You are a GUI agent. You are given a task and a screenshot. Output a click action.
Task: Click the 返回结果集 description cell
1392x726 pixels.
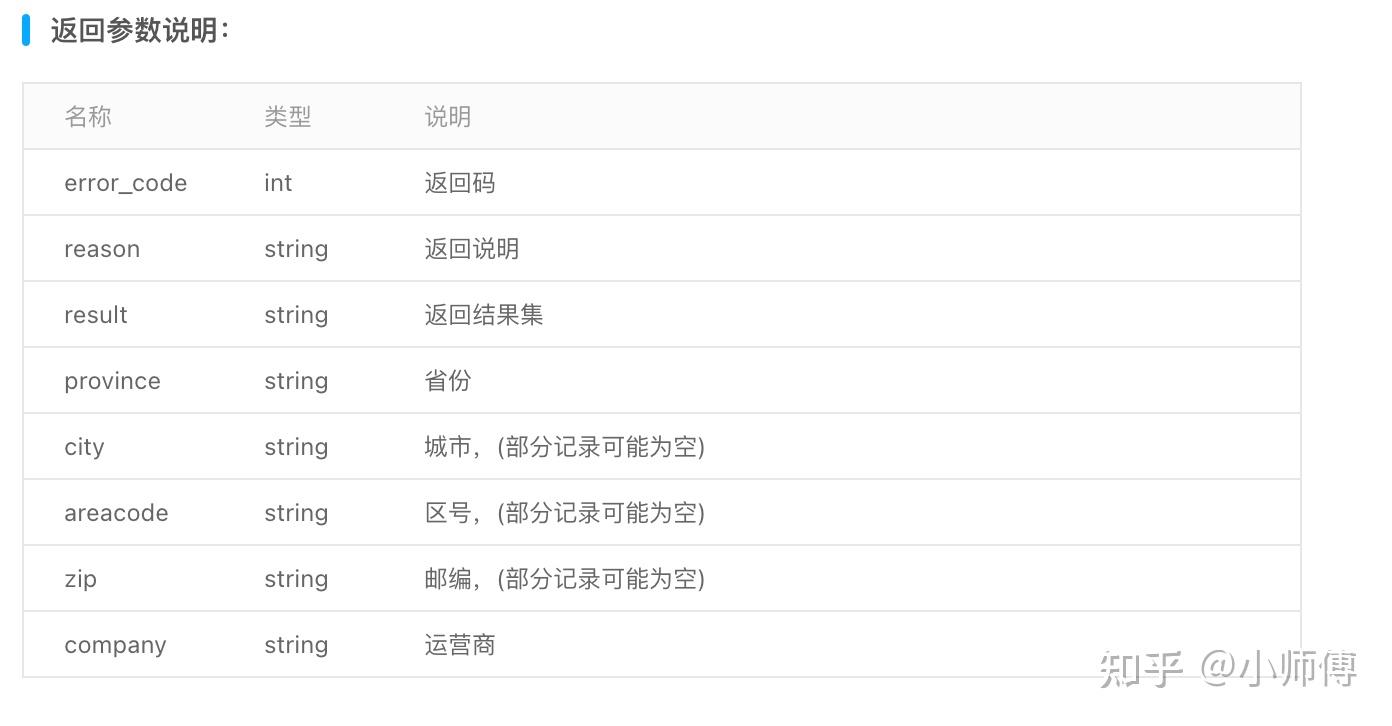pyautogui.click(x=483, y=315)
